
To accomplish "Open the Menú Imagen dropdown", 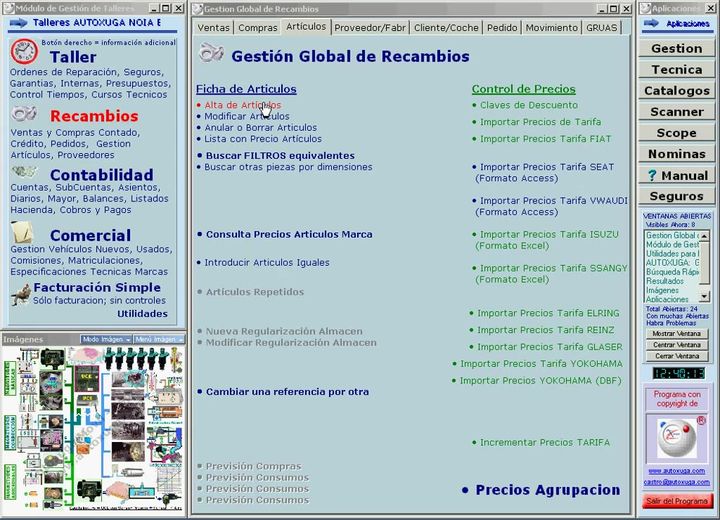I will tap(159, 339).
